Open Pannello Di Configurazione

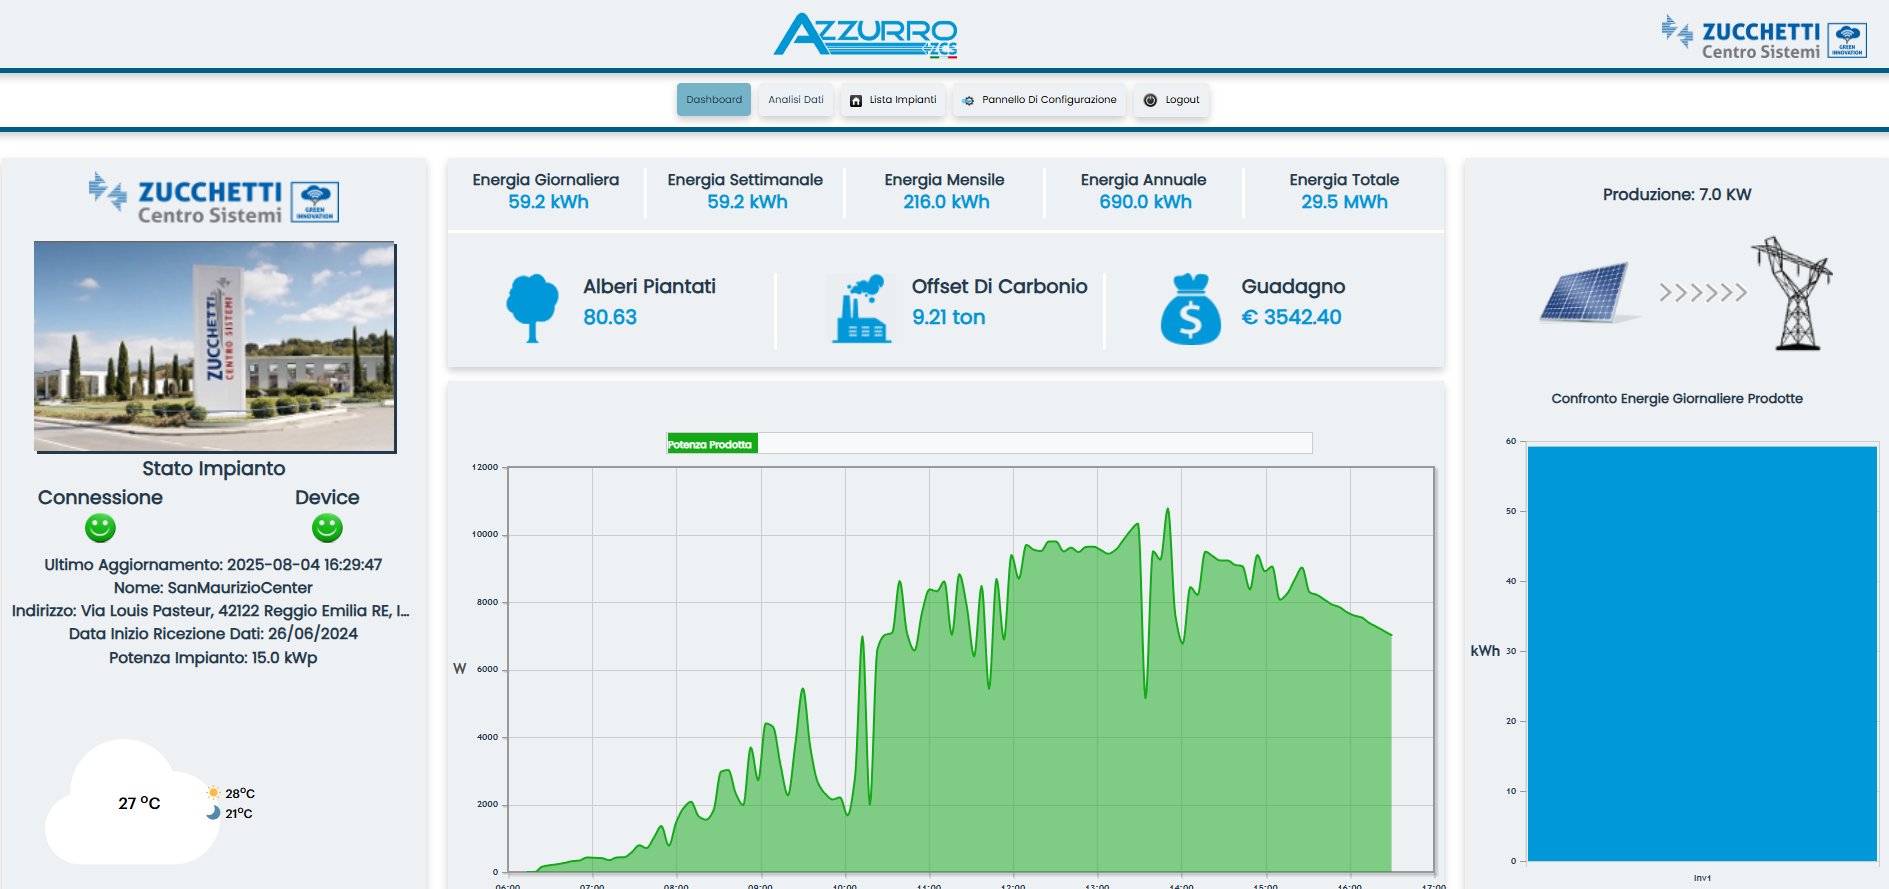pyautogui.click(x=1040, y=100)
